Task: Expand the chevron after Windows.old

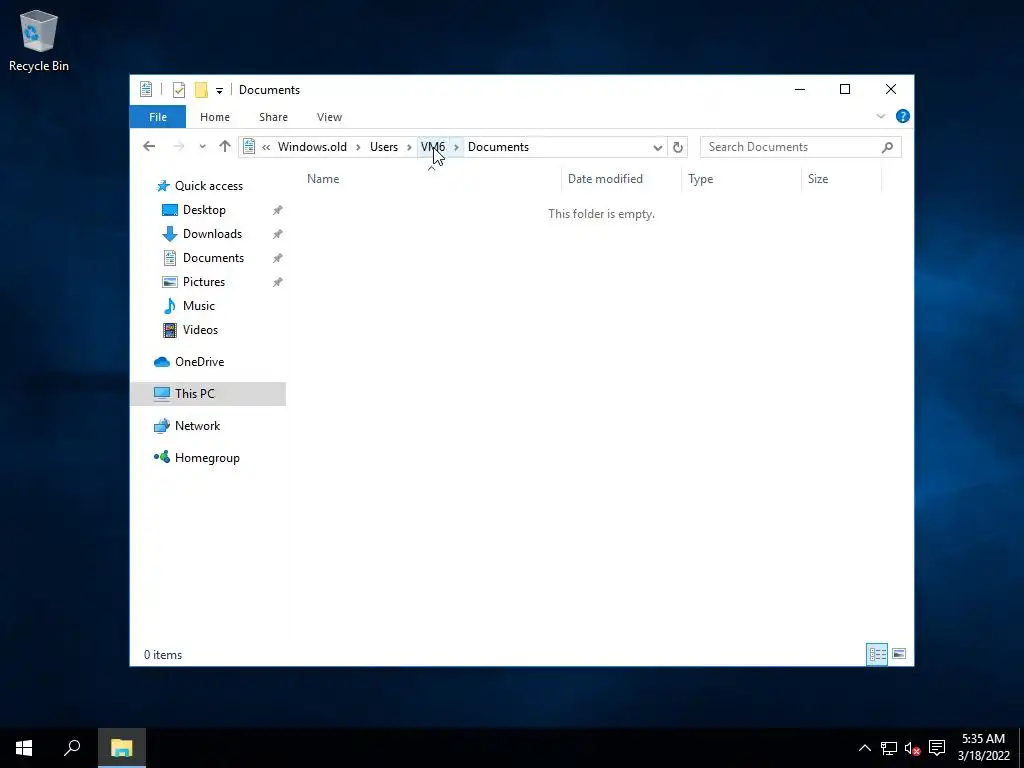Action: [358, 147]
